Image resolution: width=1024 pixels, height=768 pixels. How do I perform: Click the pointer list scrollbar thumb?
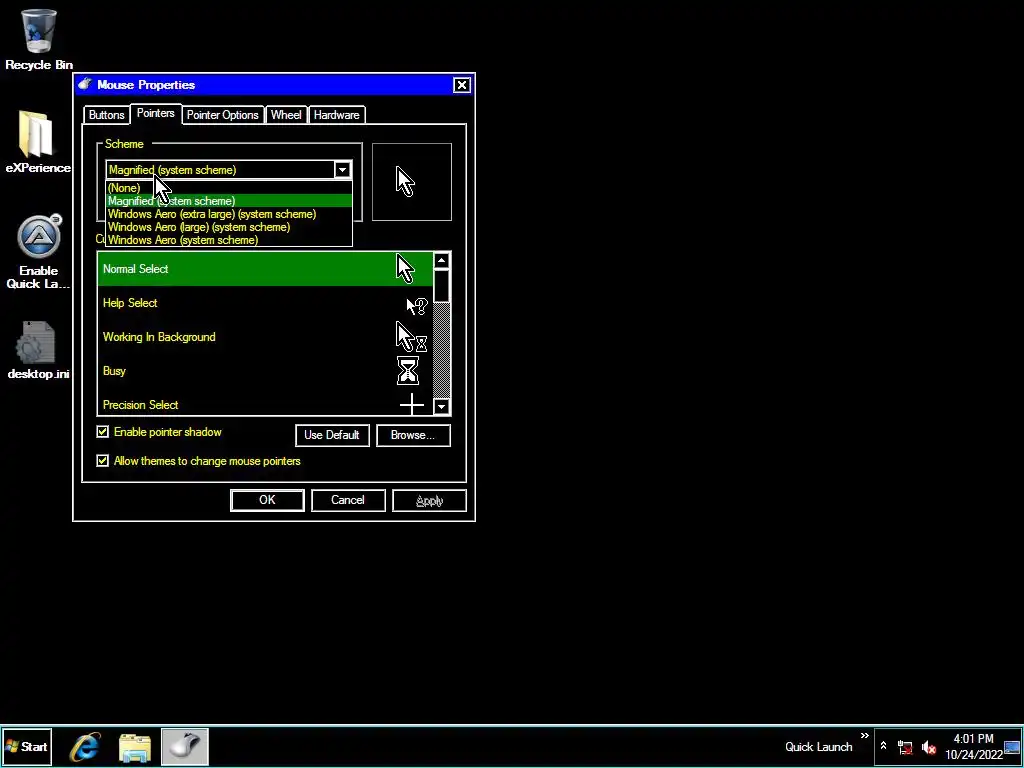point(441,285)
